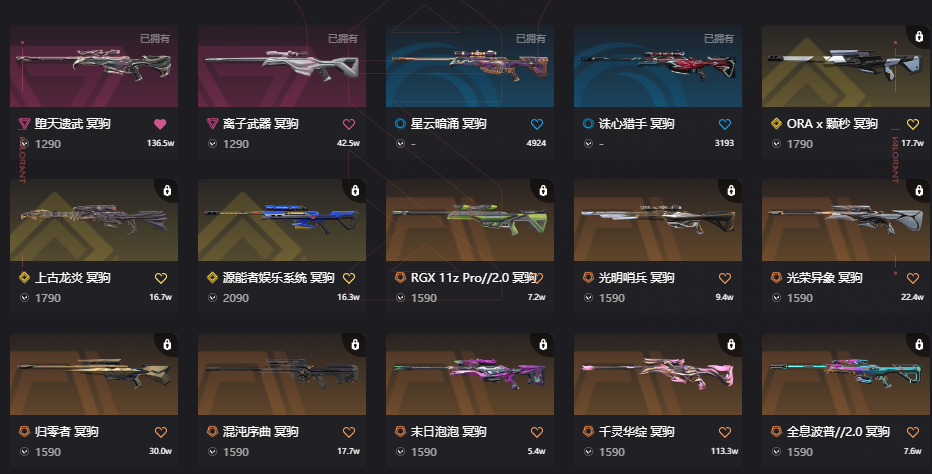The width and height of the screenshot is (932, 474).
Task: Click the yellow heart on 上古龙炎 冥驹
Action: (x=160, y=278)
